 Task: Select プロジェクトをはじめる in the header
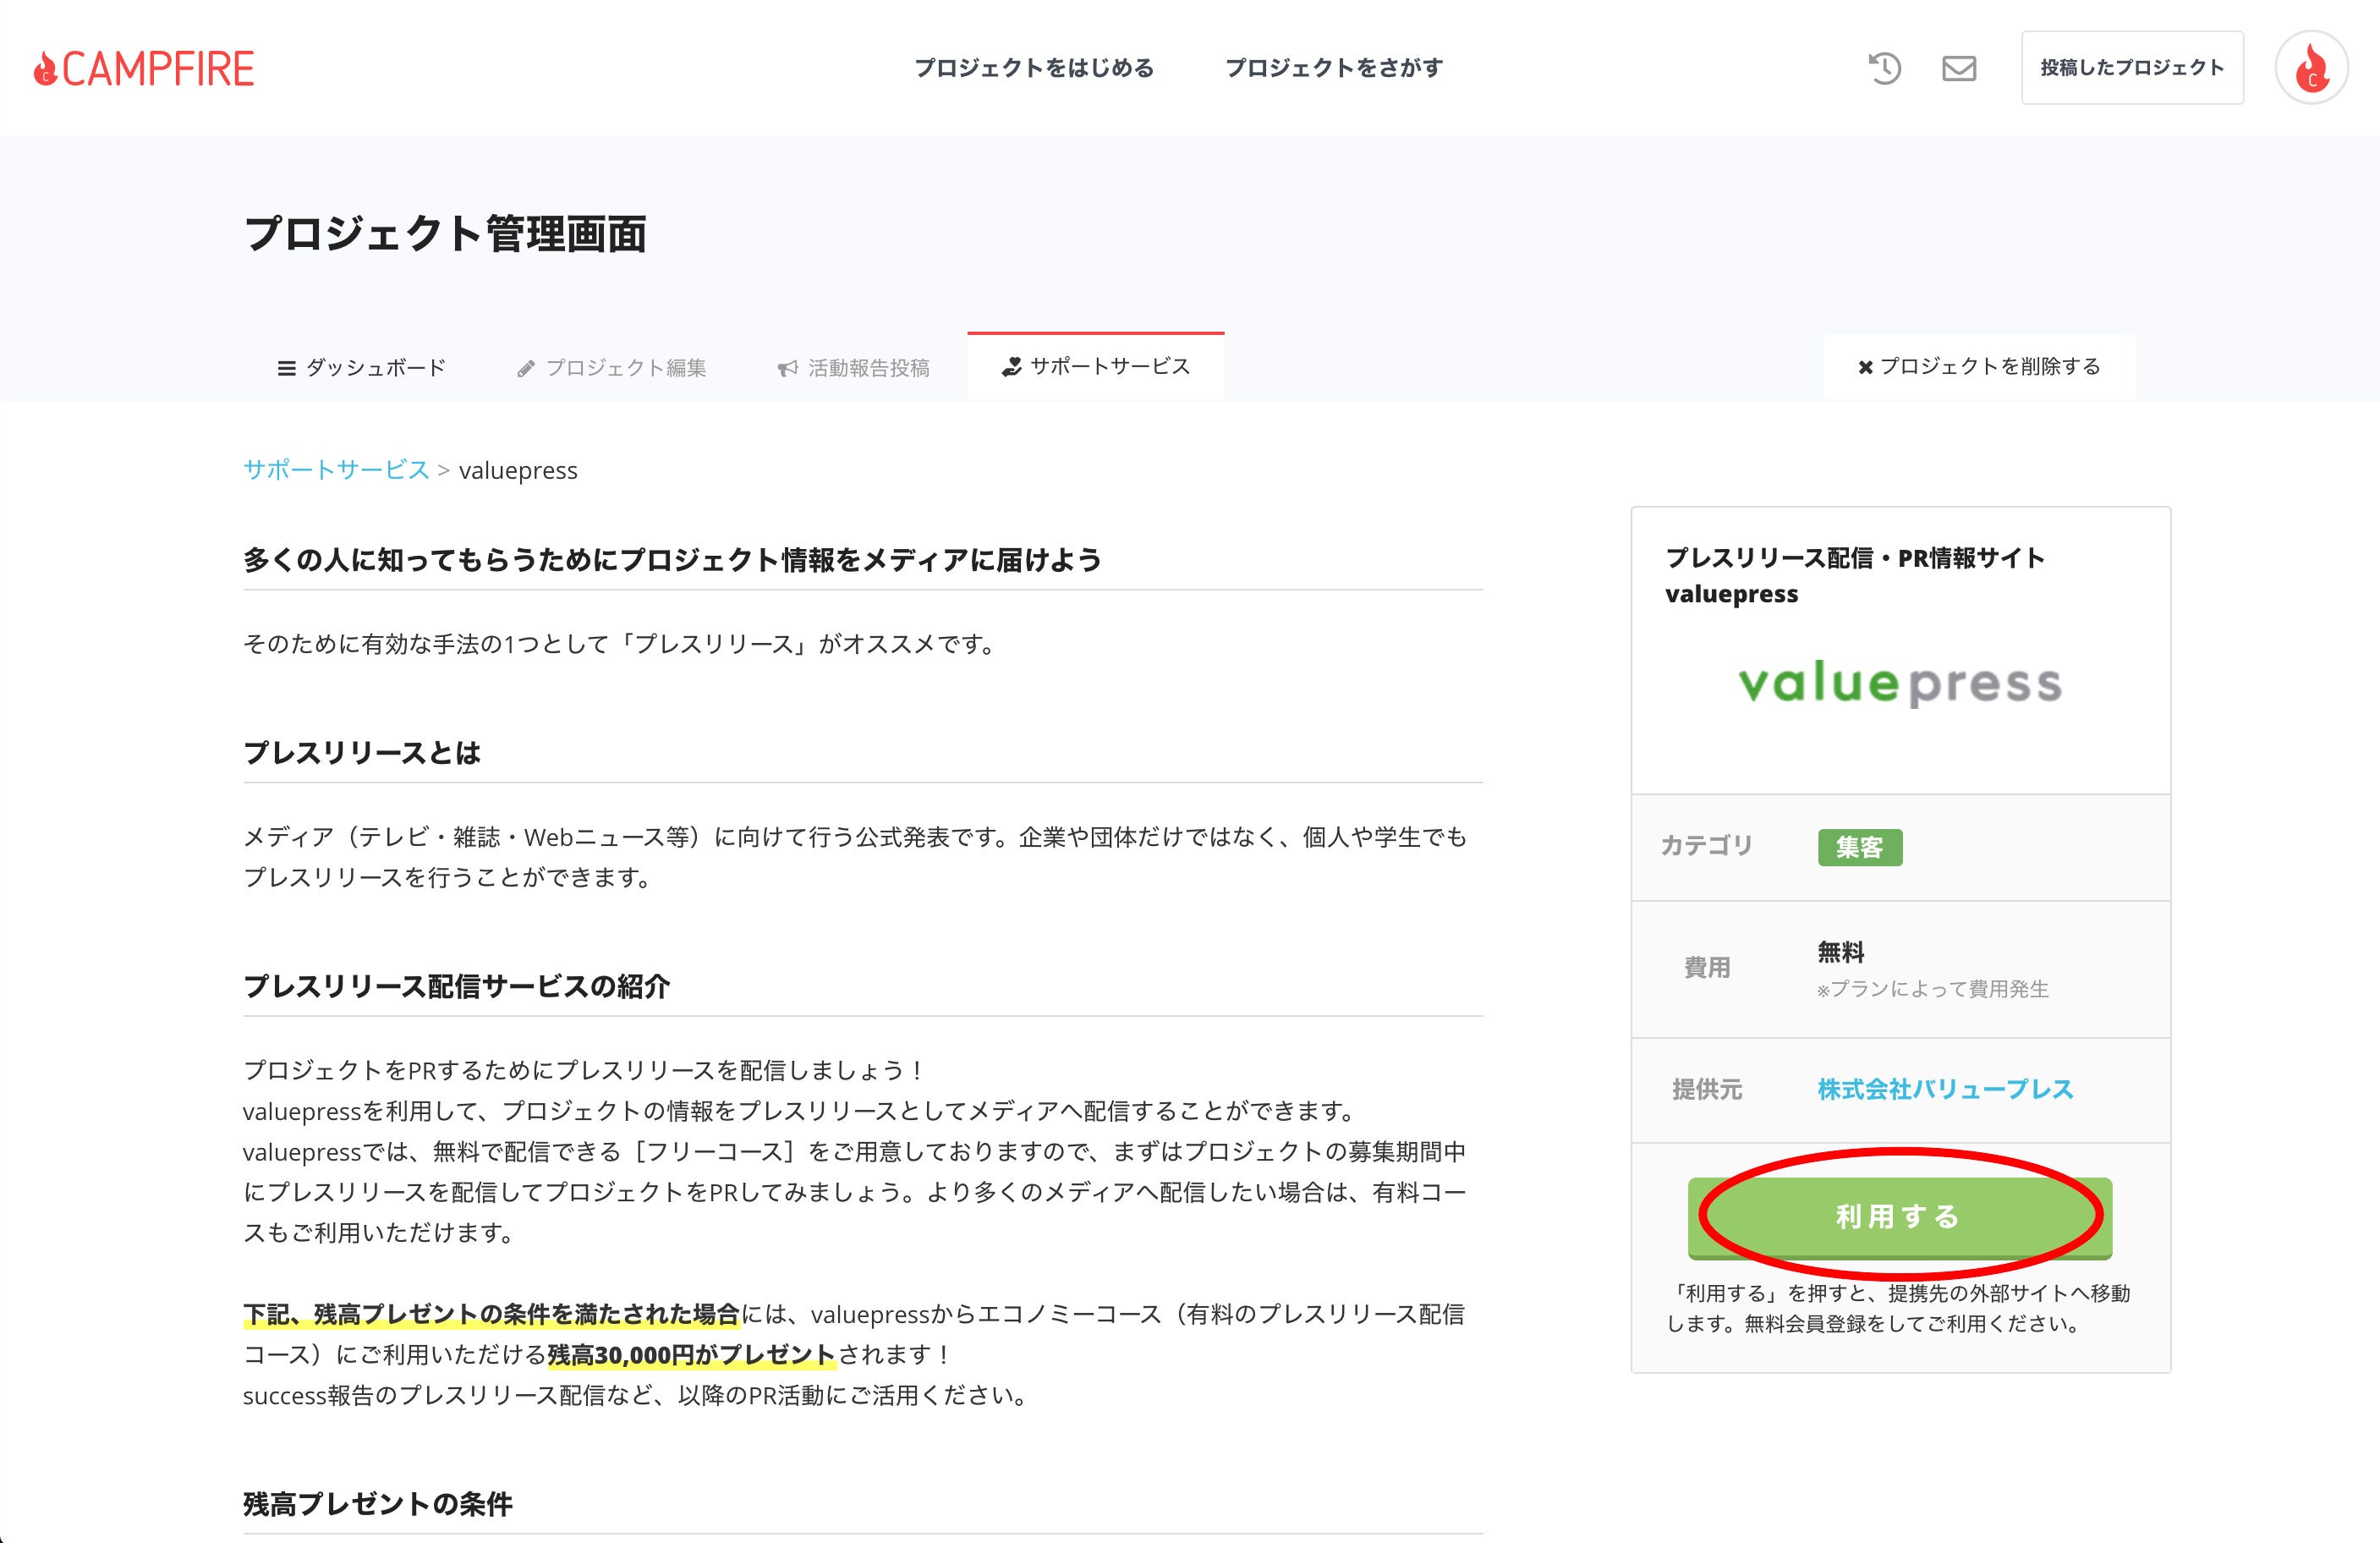point(1035,68)
